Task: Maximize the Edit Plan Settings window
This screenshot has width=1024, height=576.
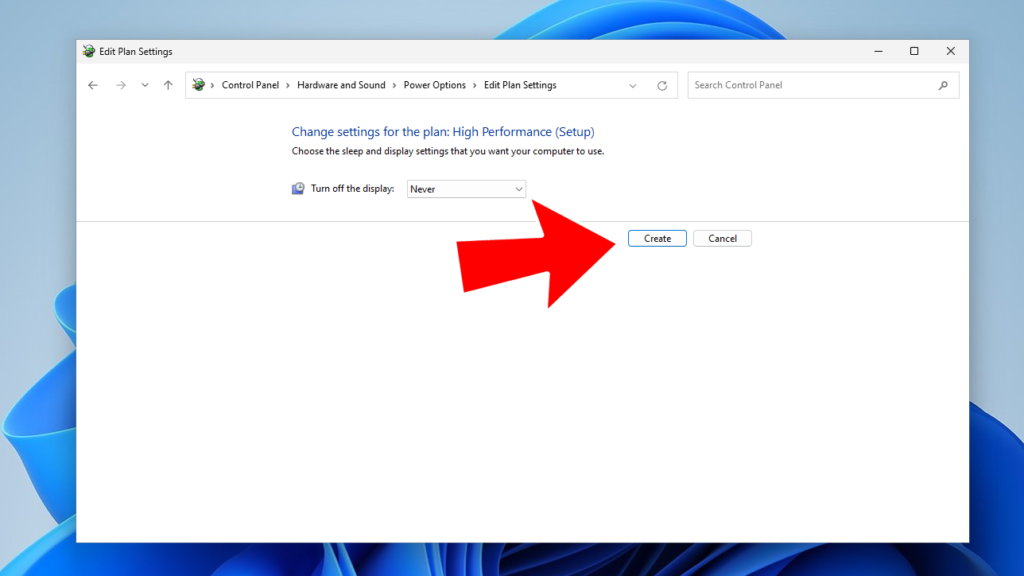Action: (914, 51)
